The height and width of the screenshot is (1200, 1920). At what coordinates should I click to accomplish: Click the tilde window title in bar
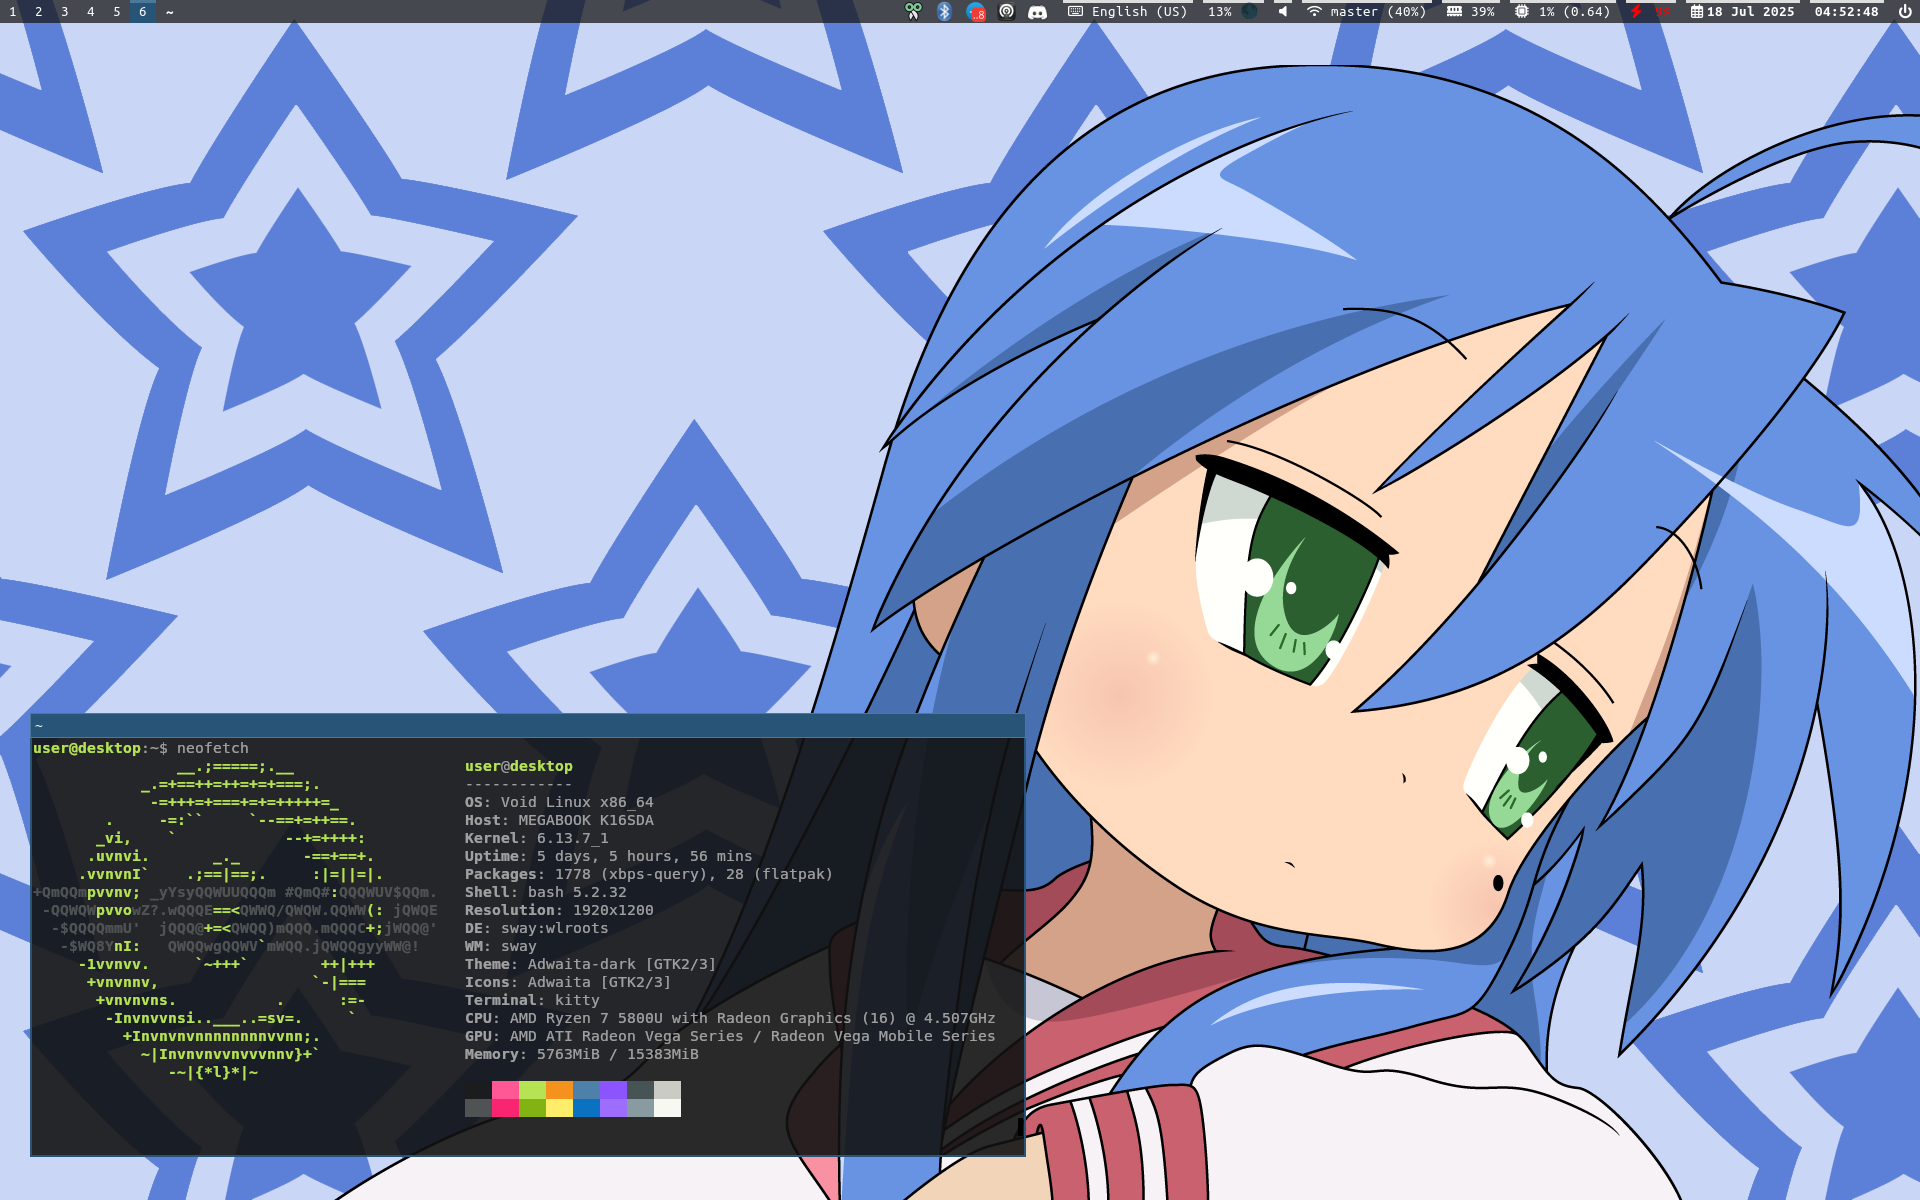pos(169,12)
